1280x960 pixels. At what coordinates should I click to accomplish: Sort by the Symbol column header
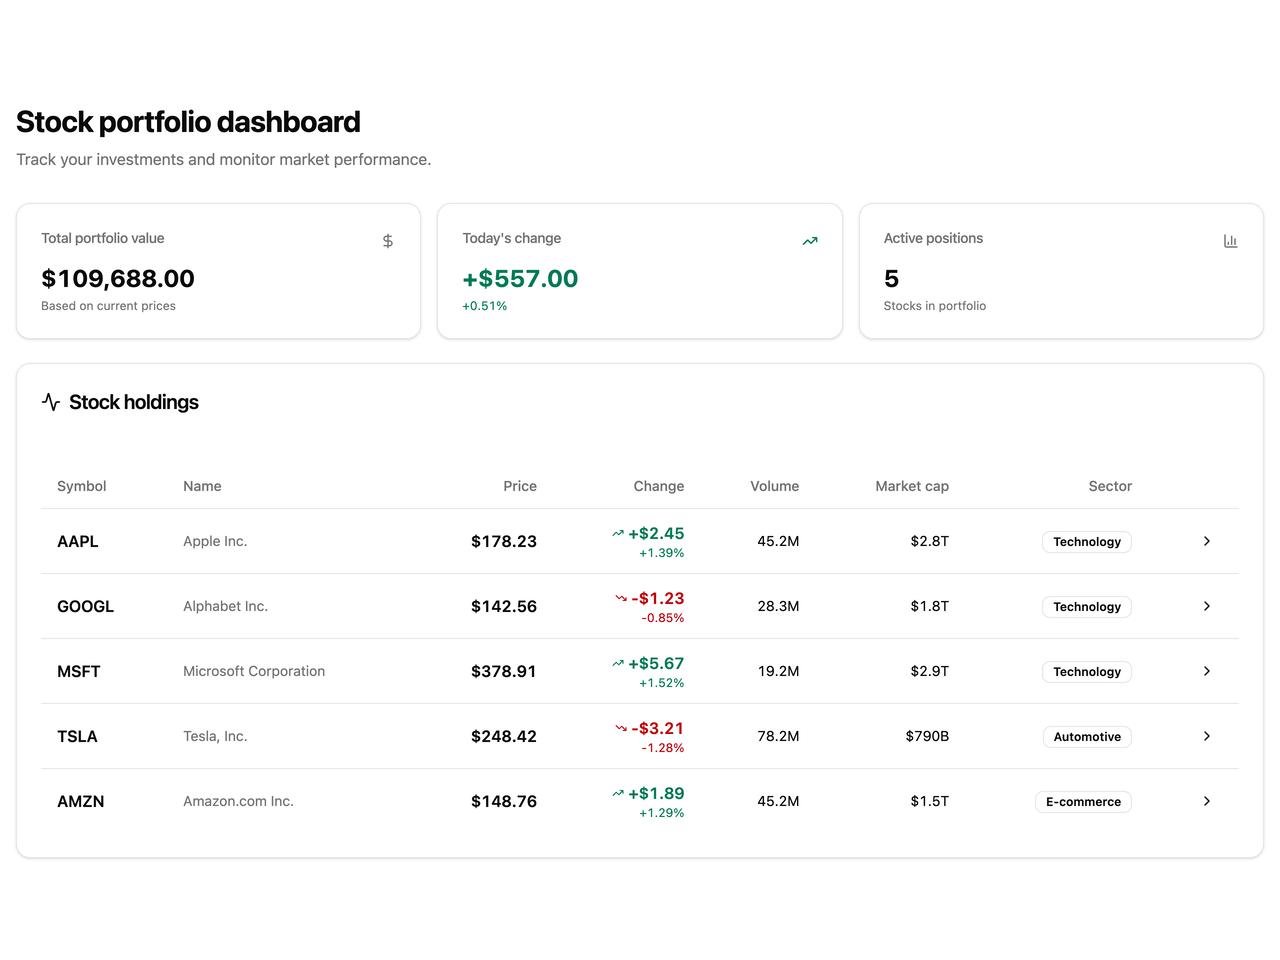81,486
